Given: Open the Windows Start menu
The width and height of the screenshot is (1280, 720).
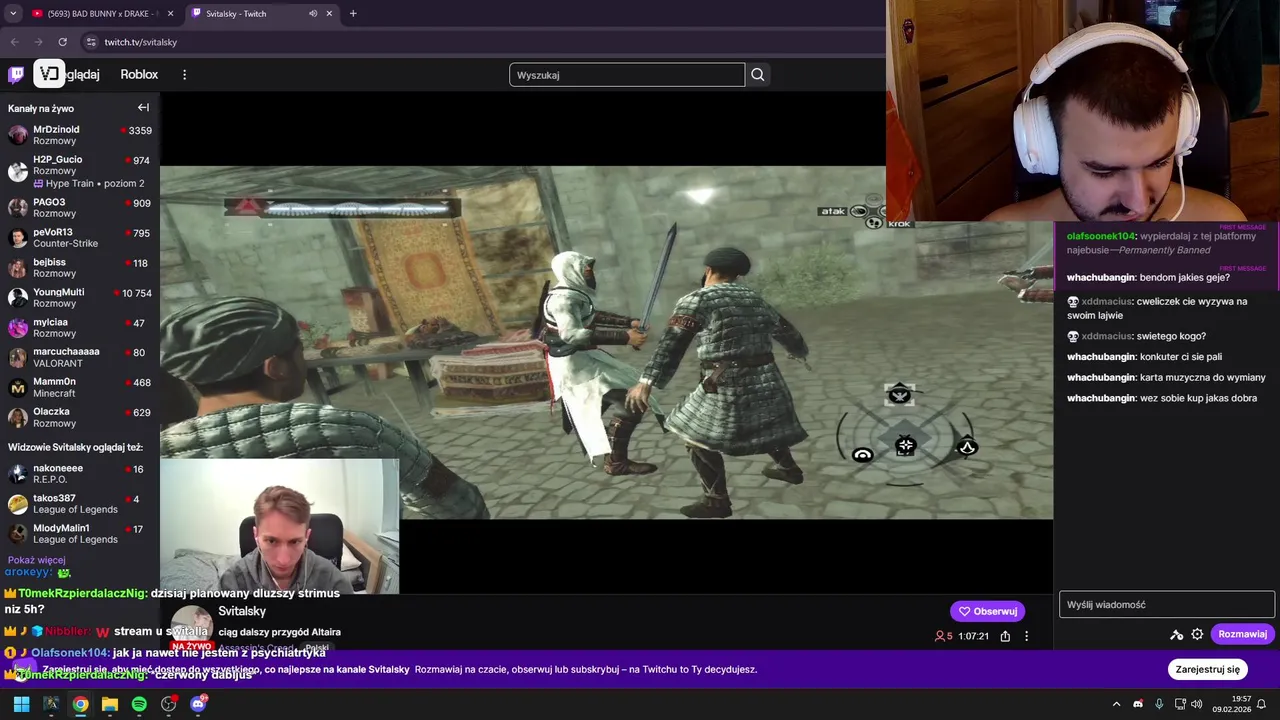Looking at the screenshot, I should [x=21, y=704].
